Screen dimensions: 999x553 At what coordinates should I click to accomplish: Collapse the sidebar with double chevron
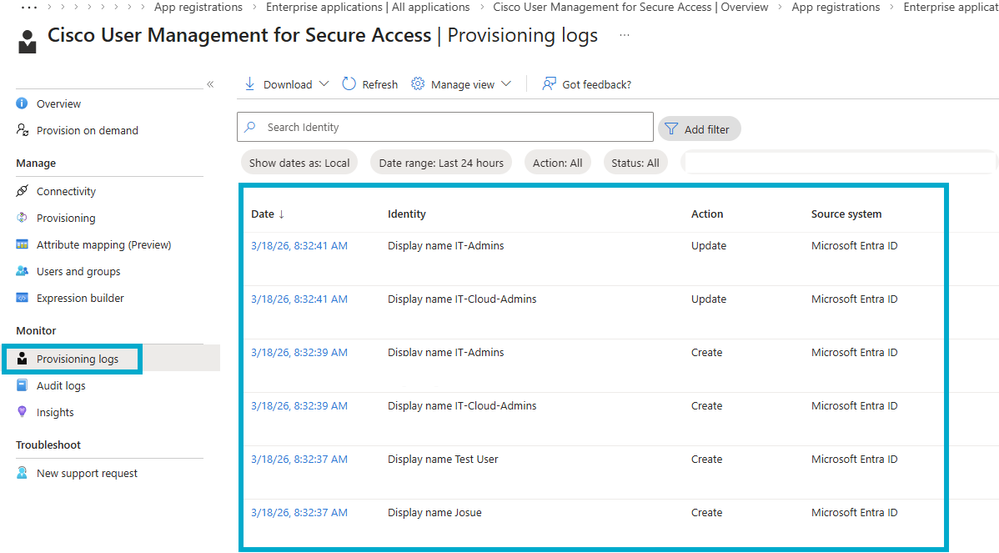point(210,84)
